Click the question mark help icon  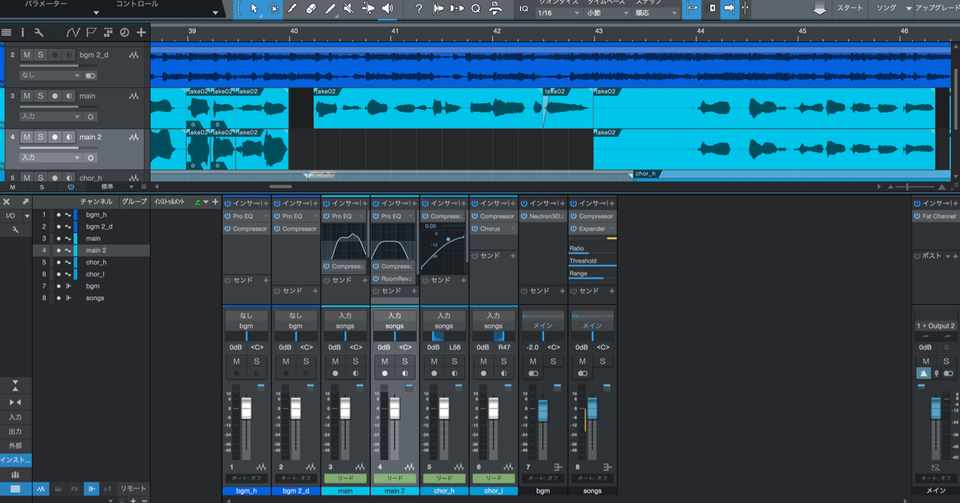(419, 9)
